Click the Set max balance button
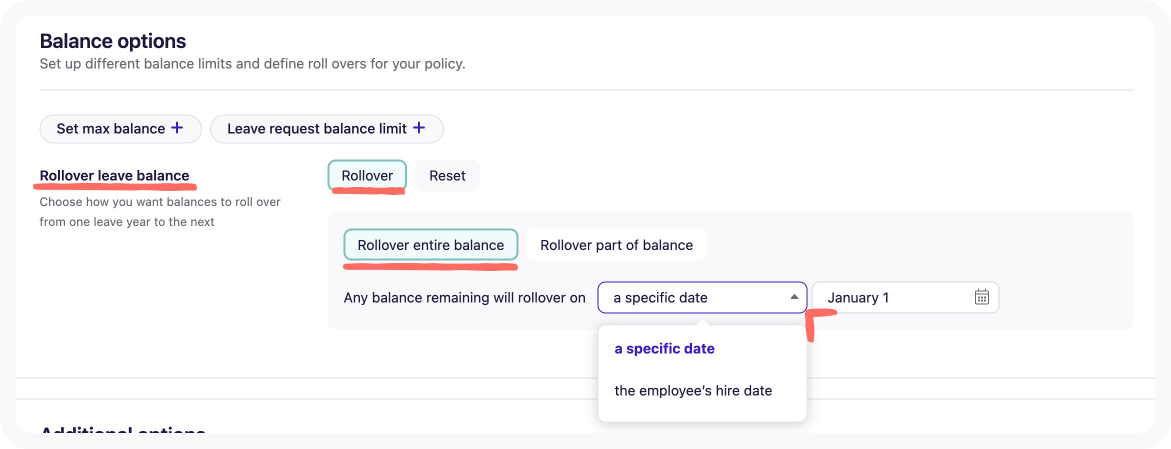This screenshot has width=1171, height=449. (x=120, y=128)
